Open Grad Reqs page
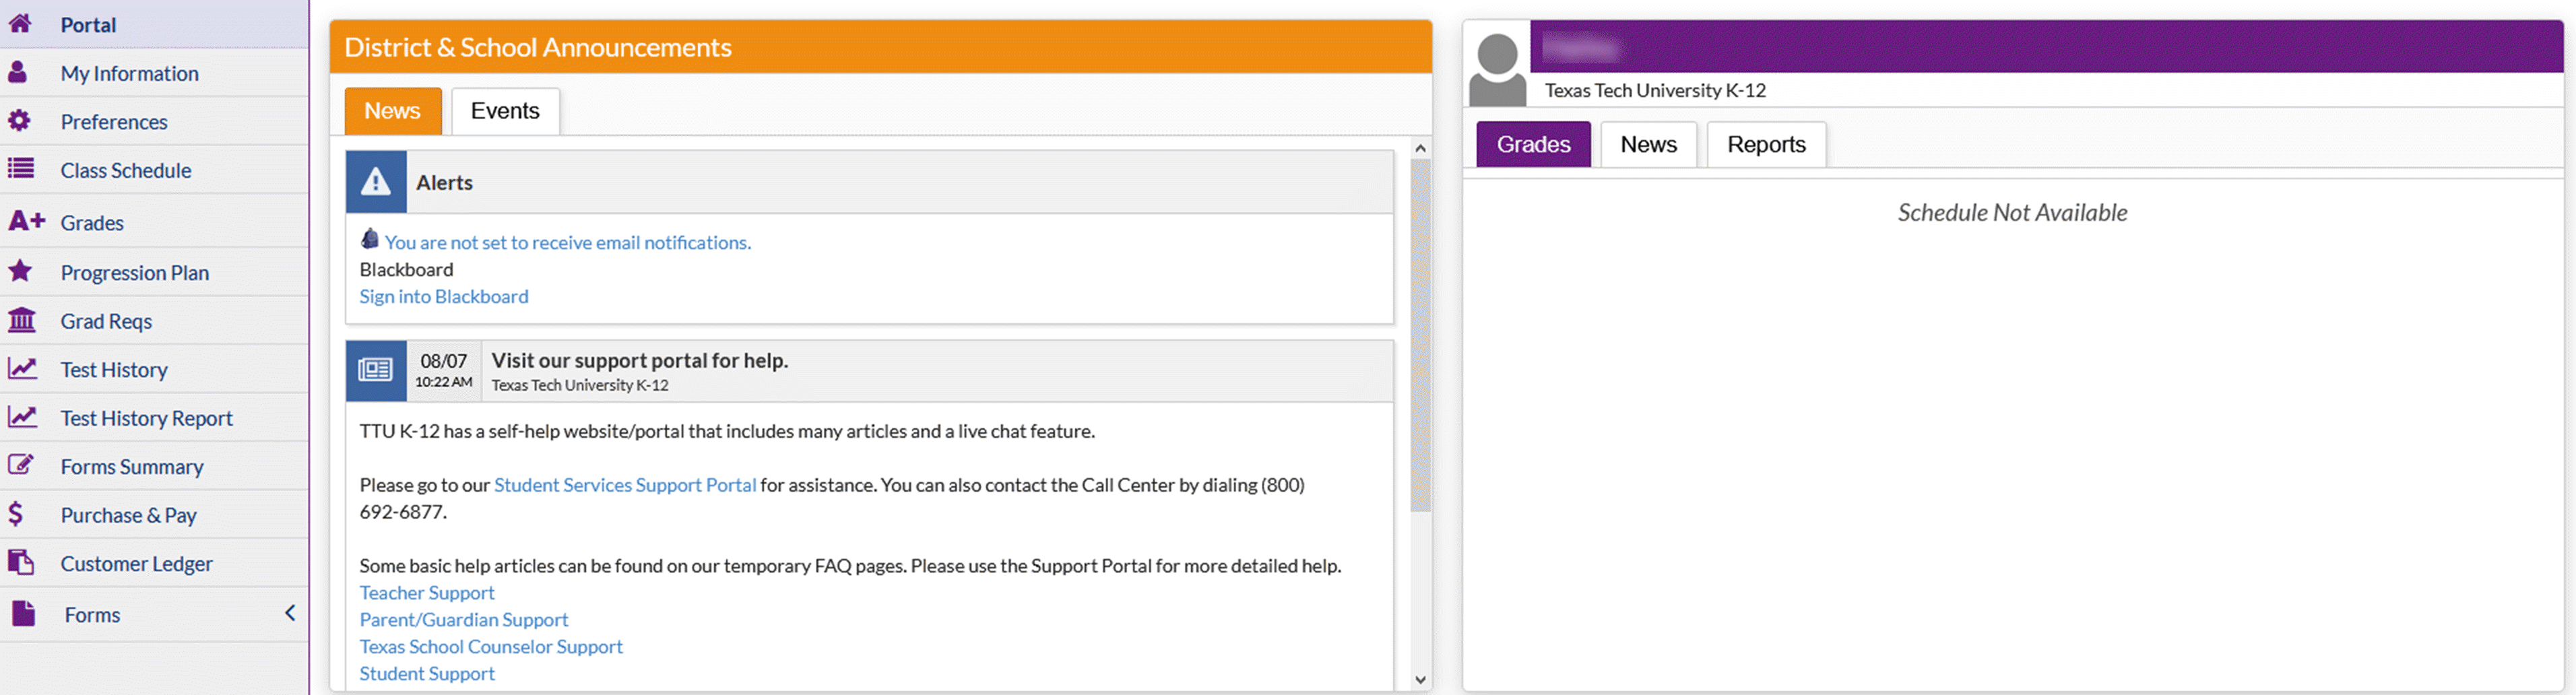The image size is (2576, 695). pos(154,320)
